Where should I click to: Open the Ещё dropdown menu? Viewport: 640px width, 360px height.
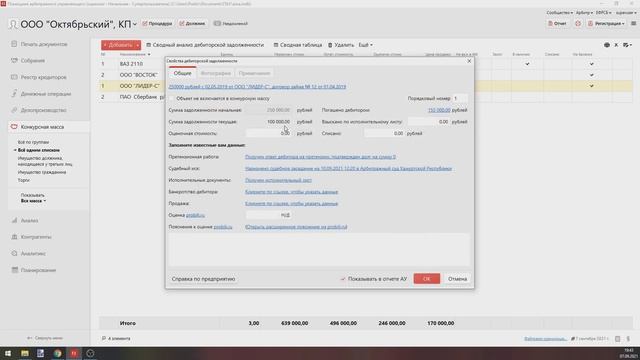(365, 45)
